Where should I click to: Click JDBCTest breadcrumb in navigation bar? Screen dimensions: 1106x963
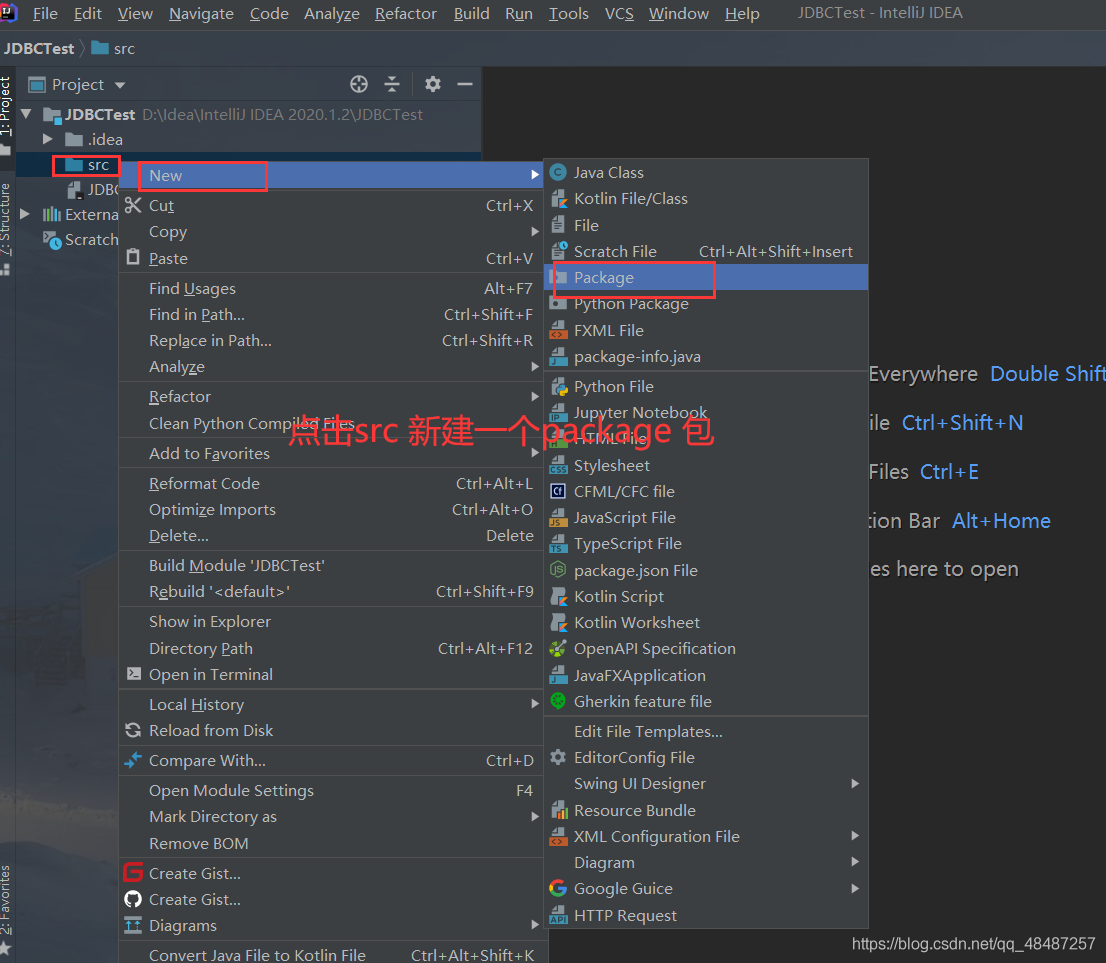[39, 49]
